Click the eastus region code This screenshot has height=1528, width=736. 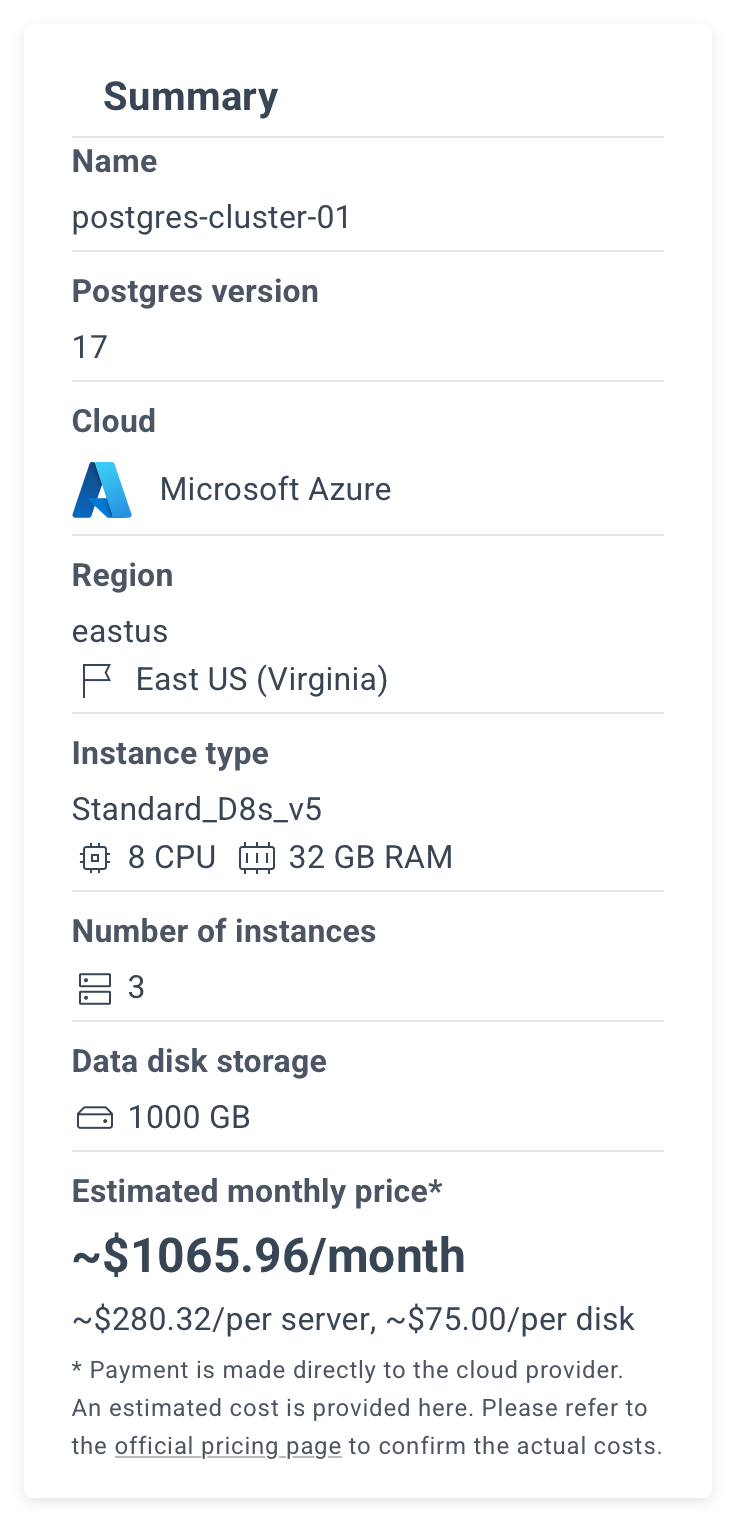click(x=120, y=632)
